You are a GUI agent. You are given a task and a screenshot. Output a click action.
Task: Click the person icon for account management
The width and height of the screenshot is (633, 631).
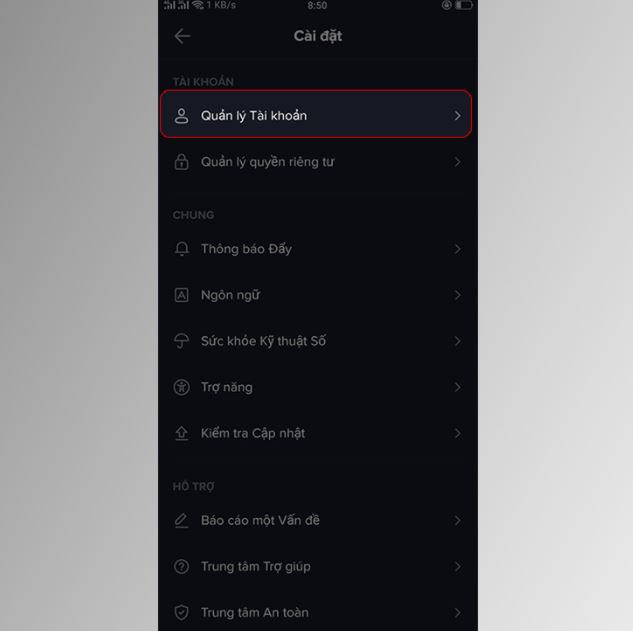pos(181,116)
